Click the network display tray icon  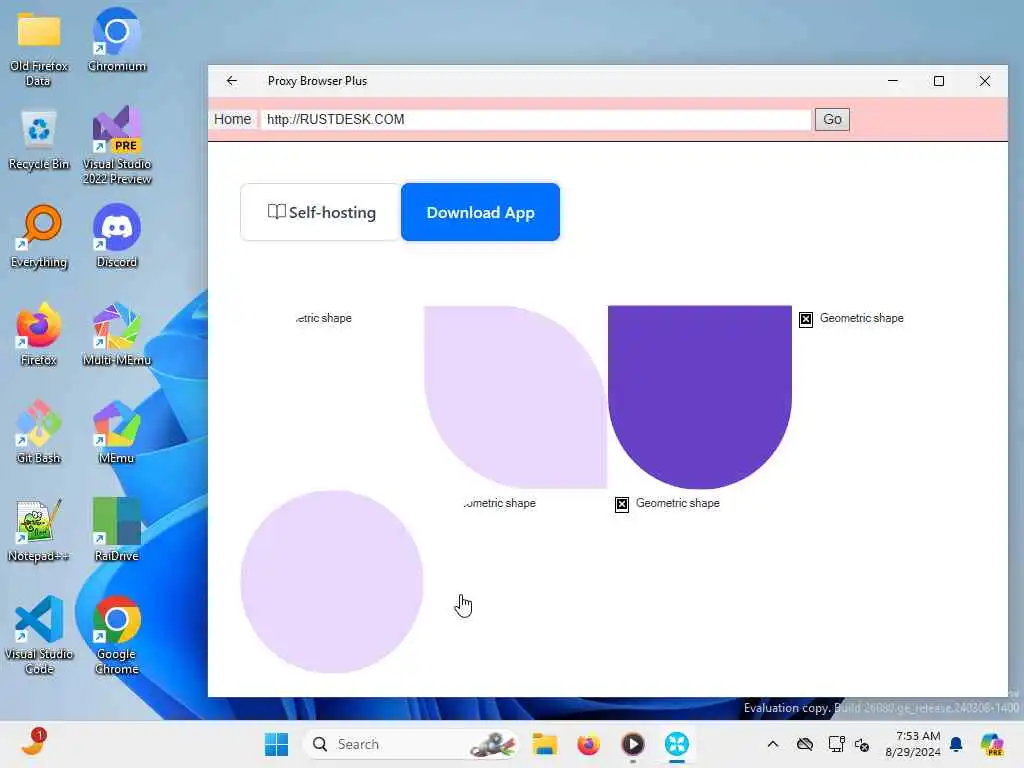click(x=835, y=744)
